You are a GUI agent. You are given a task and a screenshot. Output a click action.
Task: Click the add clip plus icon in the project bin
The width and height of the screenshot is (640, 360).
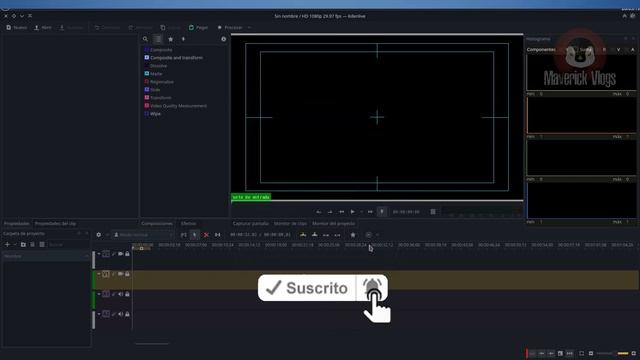pyautogui.click(x=7, y=244)
